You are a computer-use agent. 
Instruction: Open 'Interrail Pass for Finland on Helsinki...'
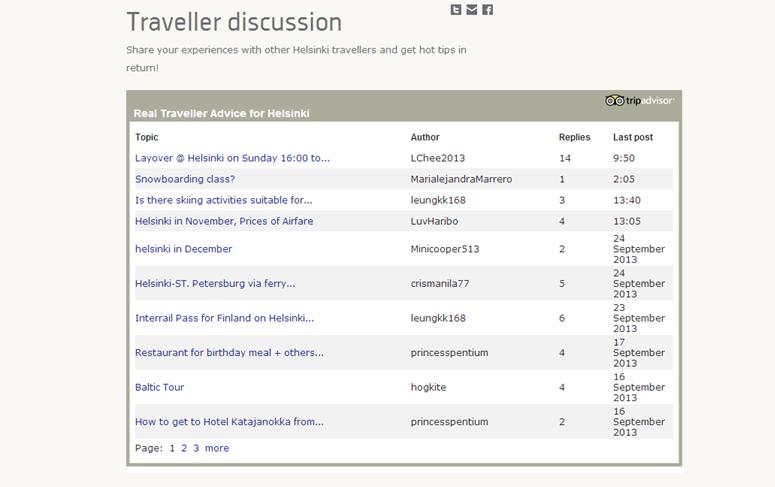[x=224, y=318]
